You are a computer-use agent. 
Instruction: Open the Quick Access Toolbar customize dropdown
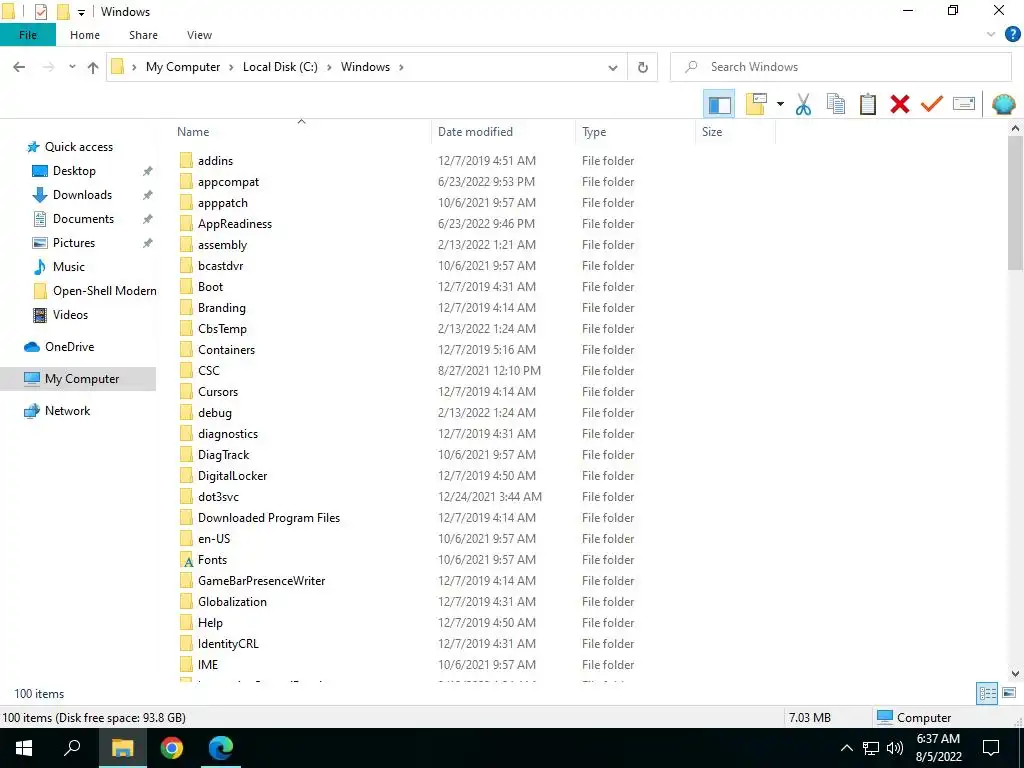[x=81, y=12]
